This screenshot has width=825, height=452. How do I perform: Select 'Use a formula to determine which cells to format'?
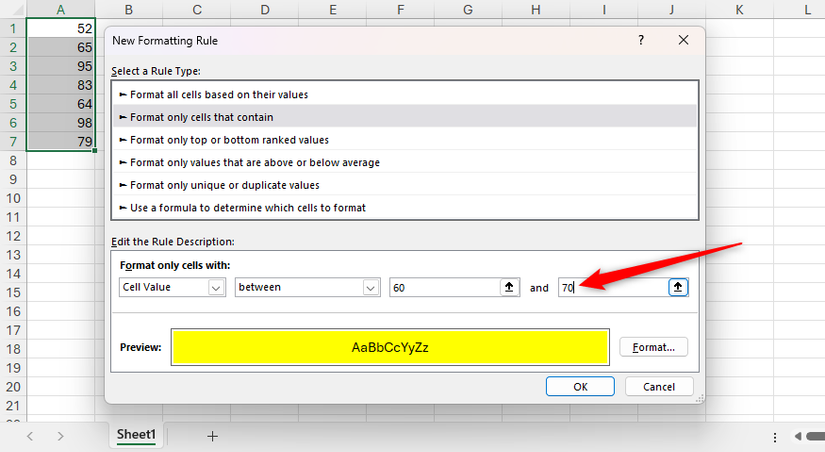click(x=248, y=208)
